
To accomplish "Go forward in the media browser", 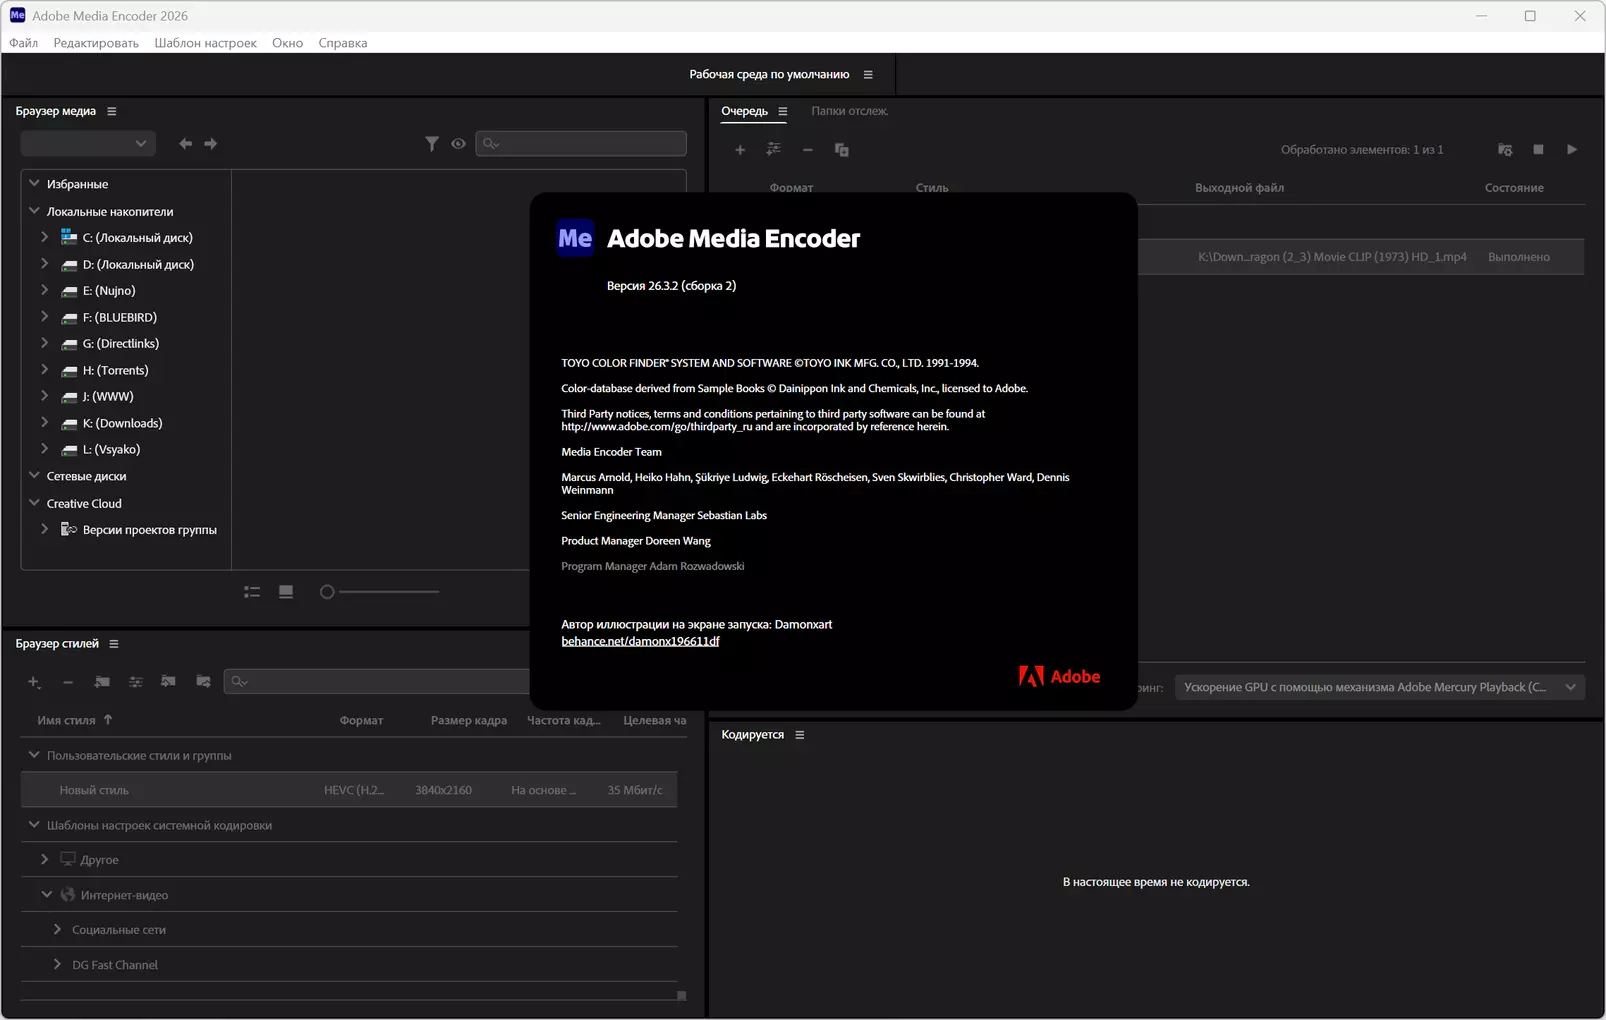I will pos(211,144).
